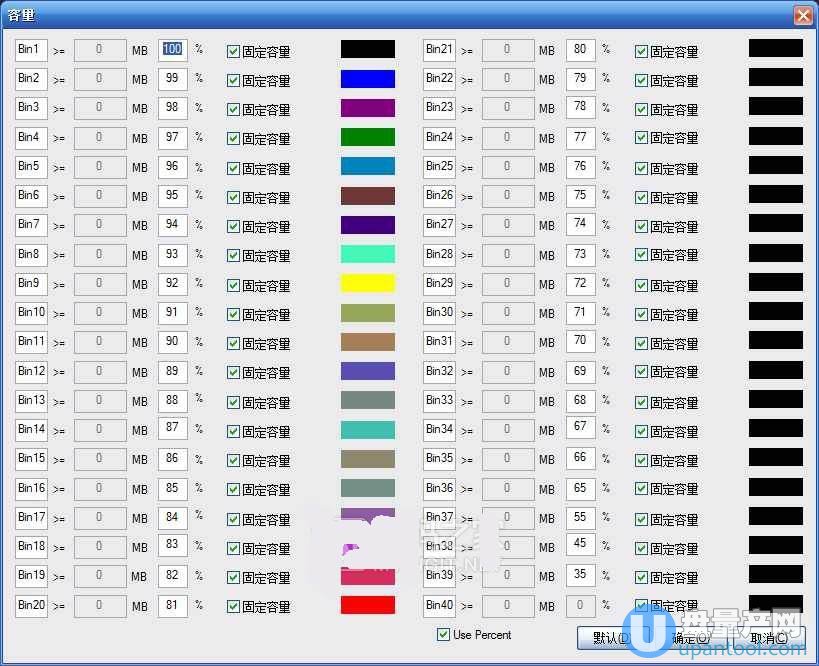This screenshot has width=819, height=666.
Task: Toggle the 固定容量 checkbox for Bin25
Action: click(642, 168)
